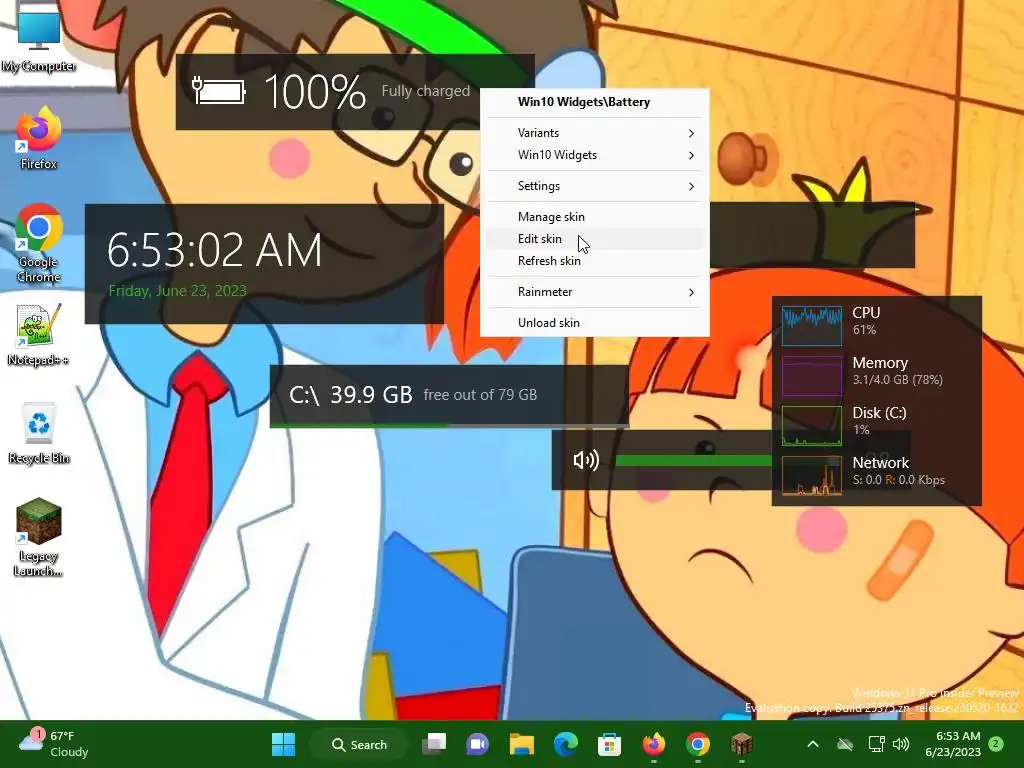Expand the Variants submenu
This screenshot has height=768, width=1024.
(x=594, y=133)
